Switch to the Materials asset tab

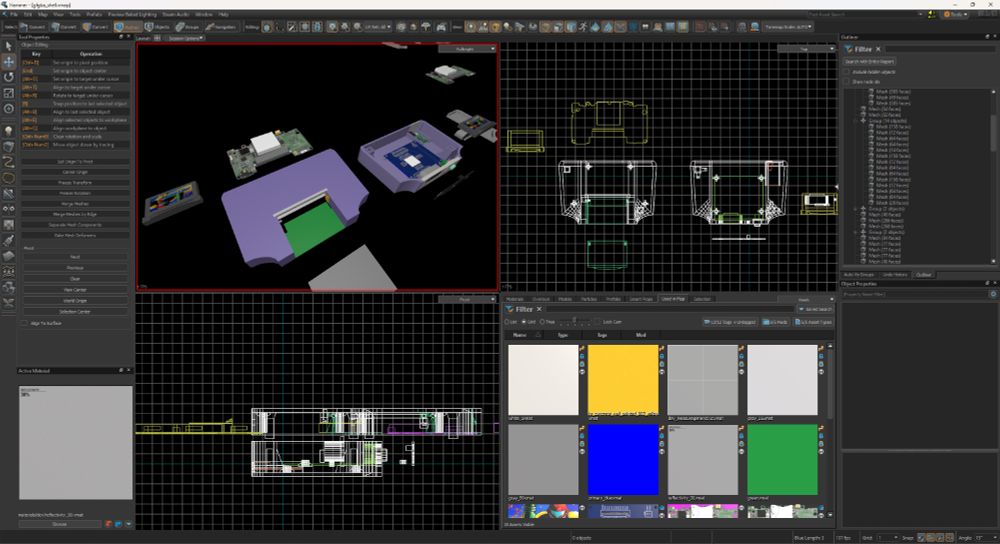(x=515, y=298)
